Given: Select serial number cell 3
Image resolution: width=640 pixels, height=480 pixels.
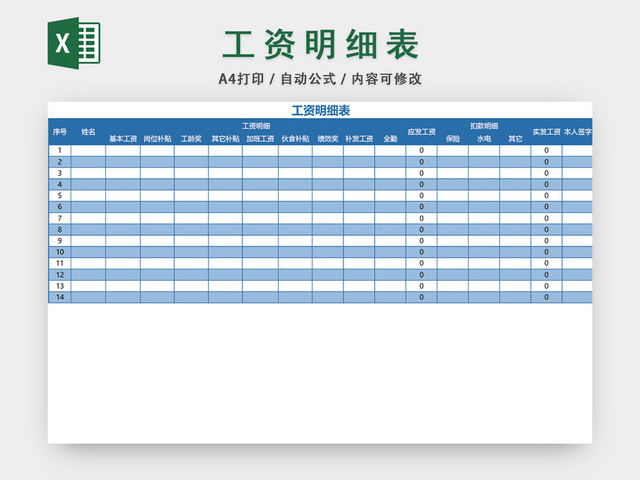Looking at the screenshot, I should point(60,173).
